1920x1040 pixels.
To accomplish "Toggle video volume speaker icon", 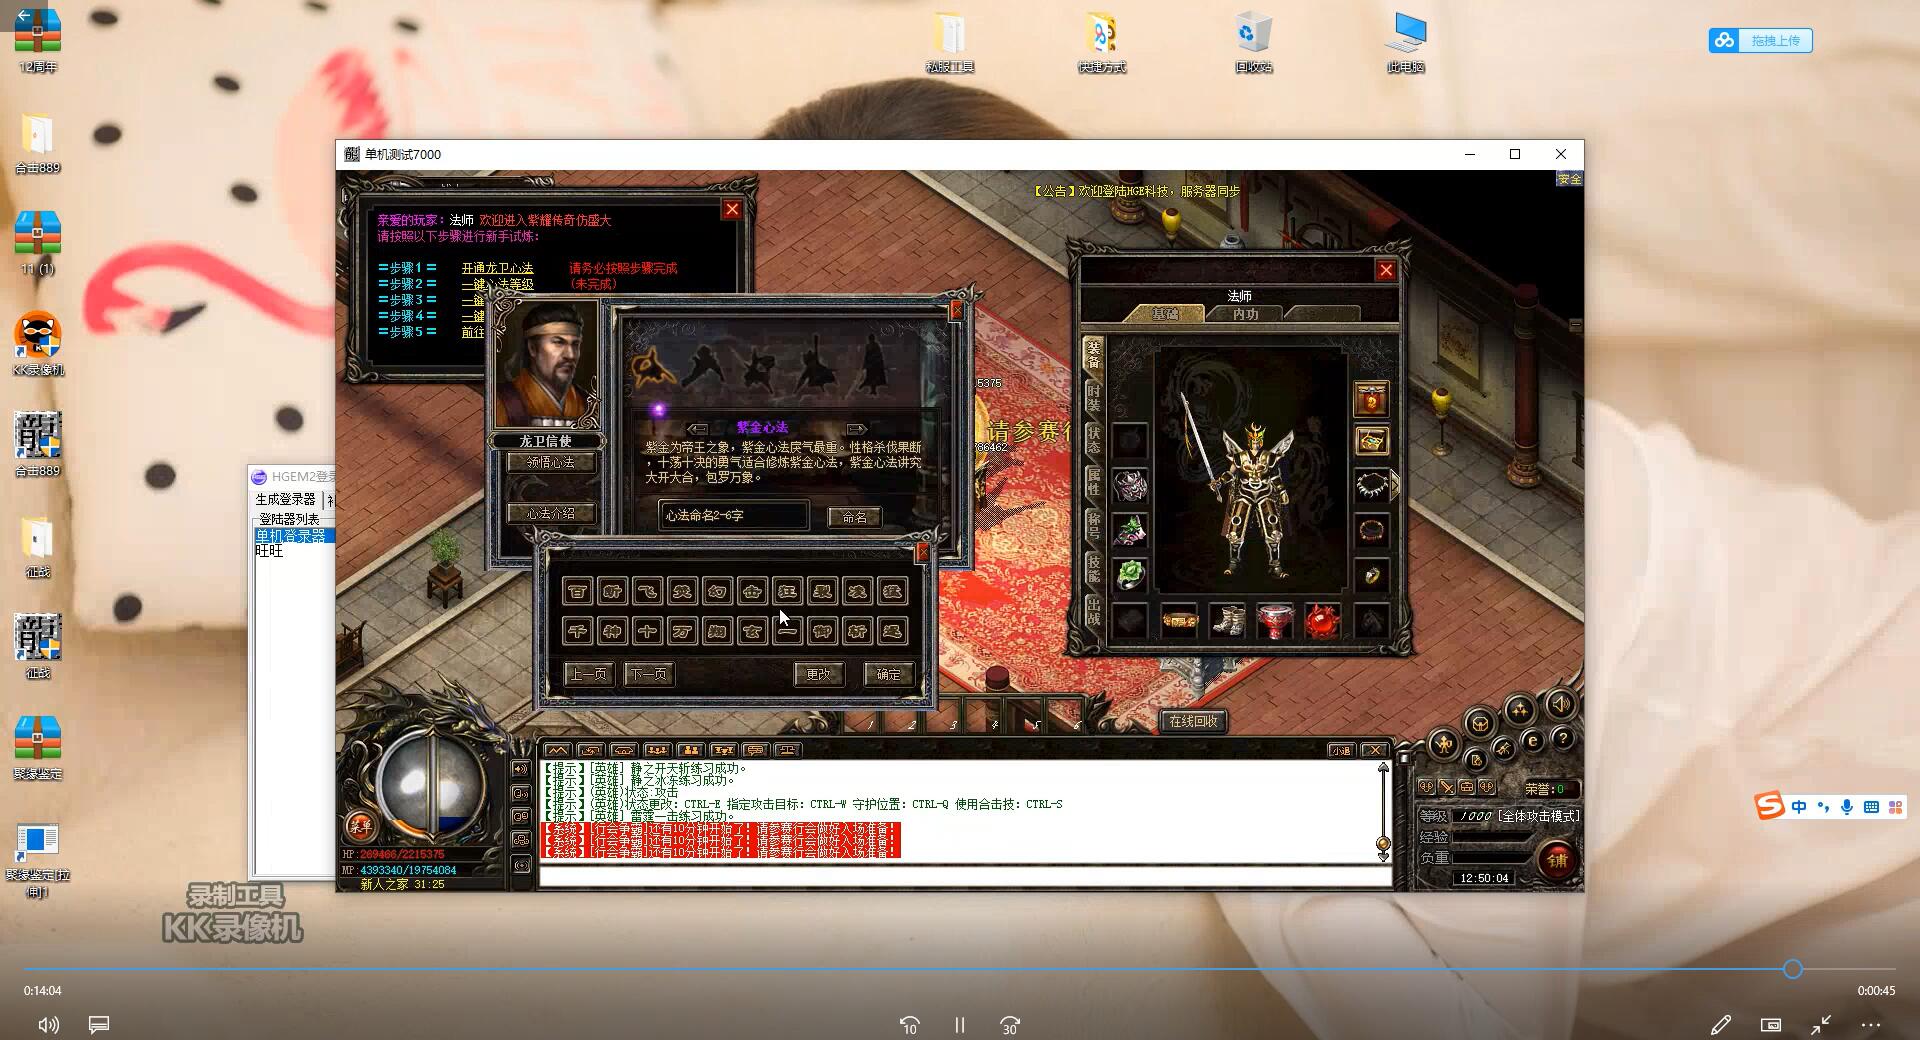I will point(48,1025).
